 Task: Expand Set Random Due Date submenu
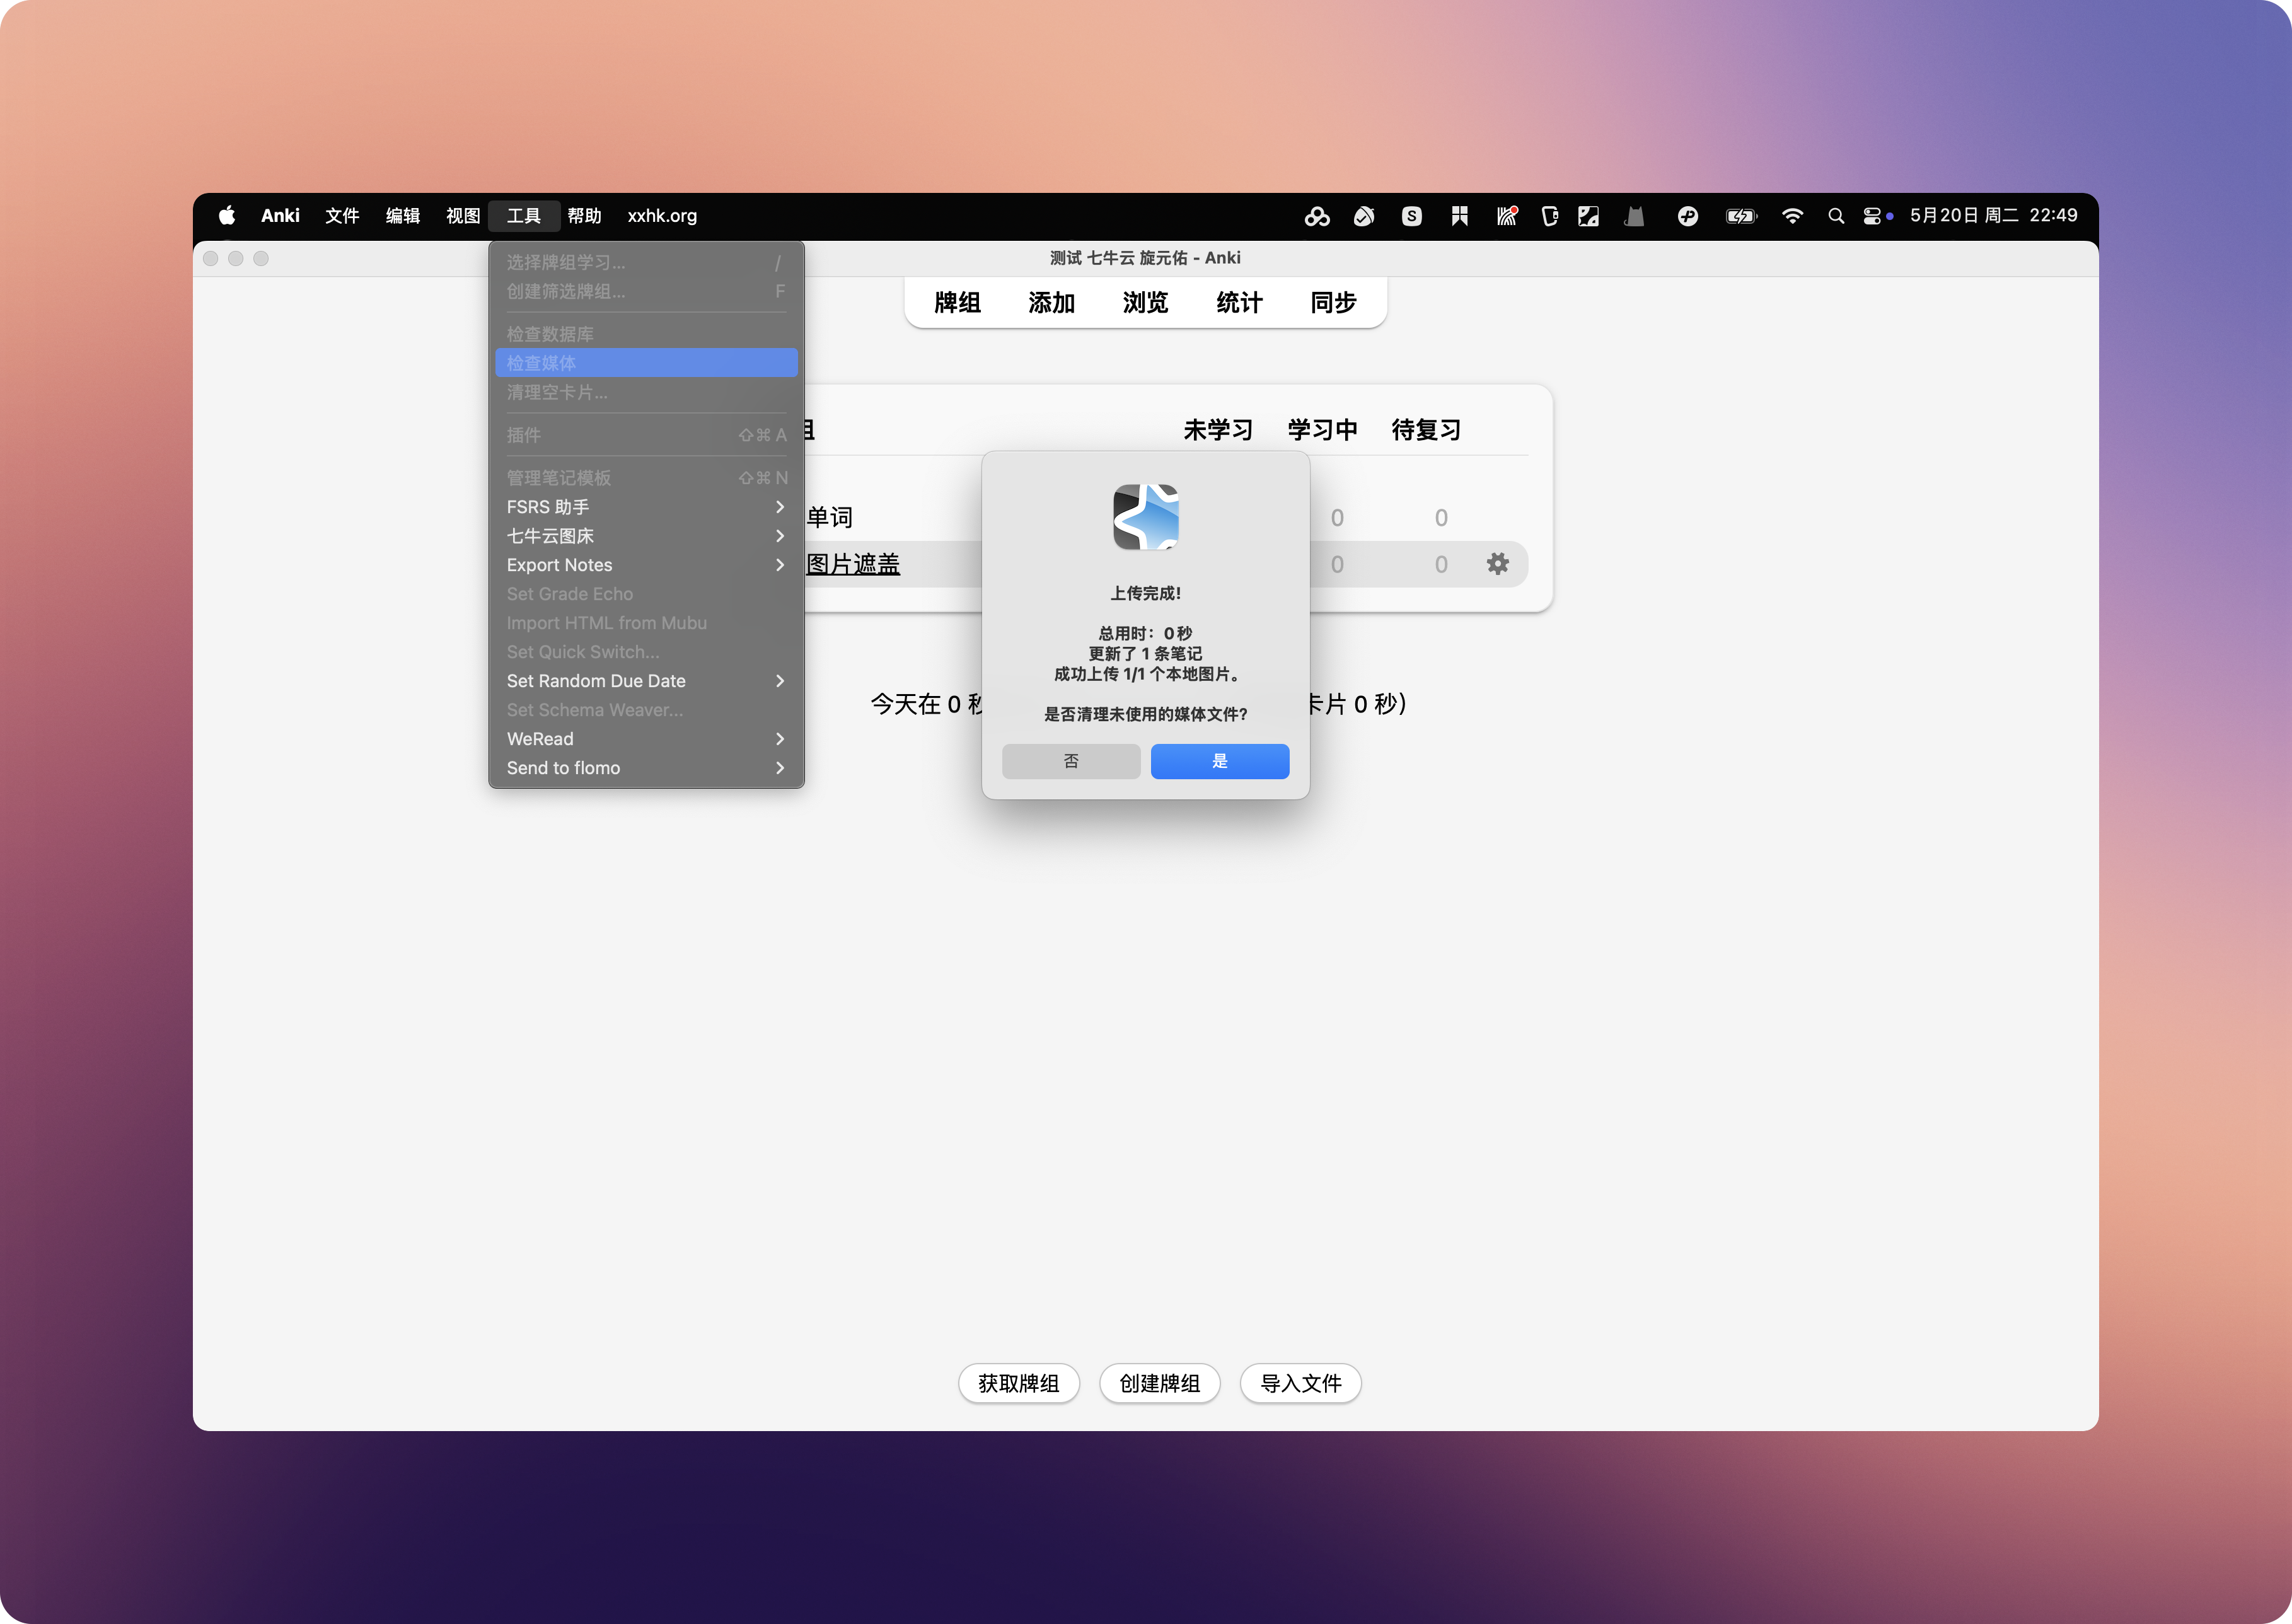(646, 681)
